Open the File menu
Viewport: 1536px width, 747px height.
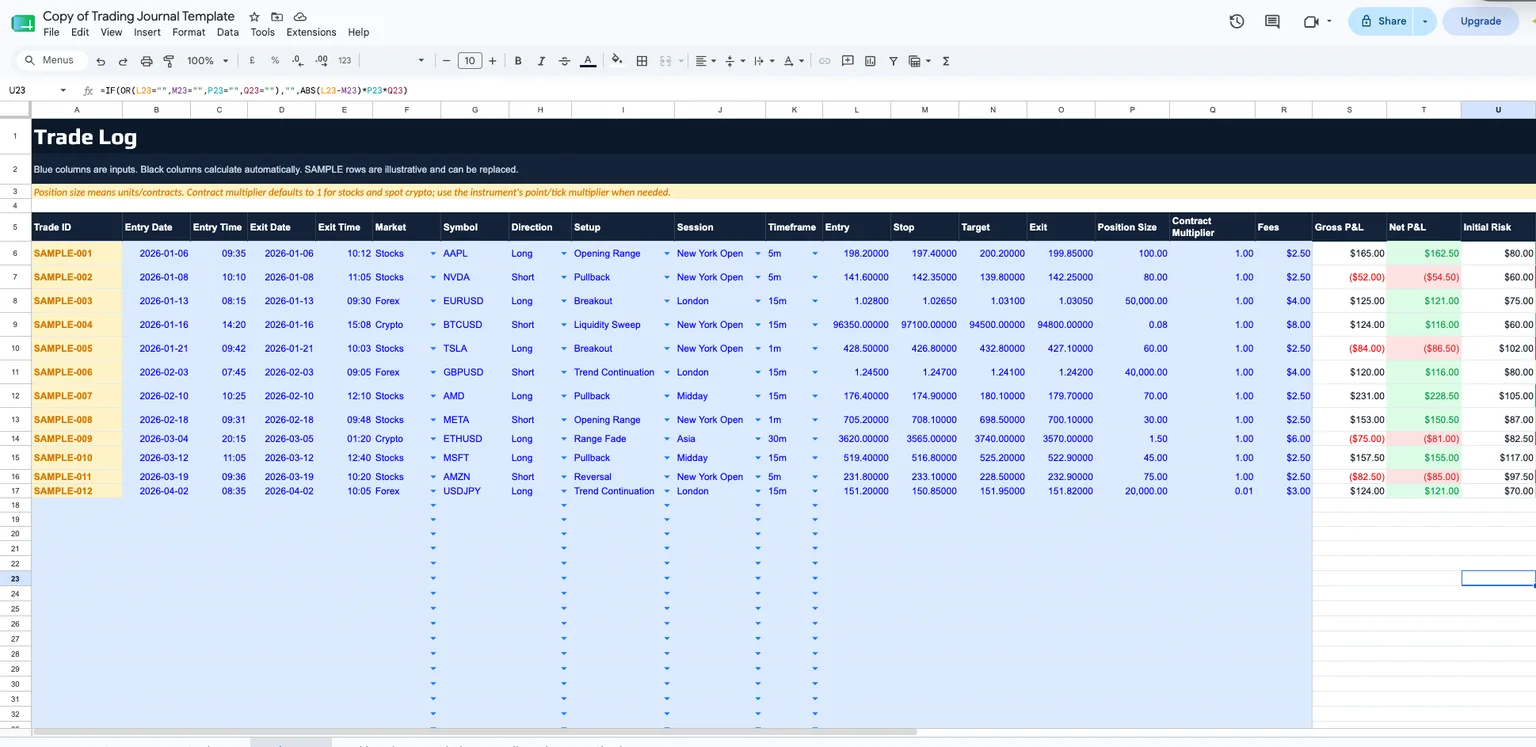pos(51,32)
